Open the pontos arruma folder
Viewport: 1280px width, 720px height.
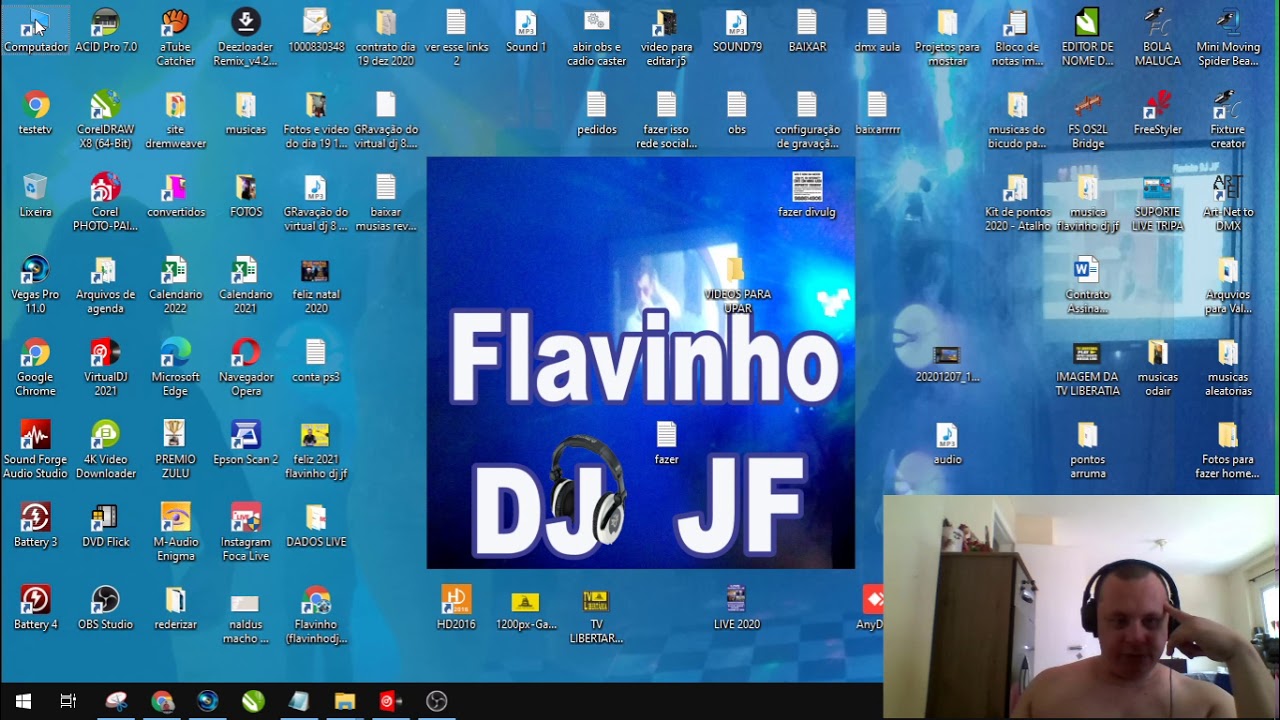tap(1087, 450)
